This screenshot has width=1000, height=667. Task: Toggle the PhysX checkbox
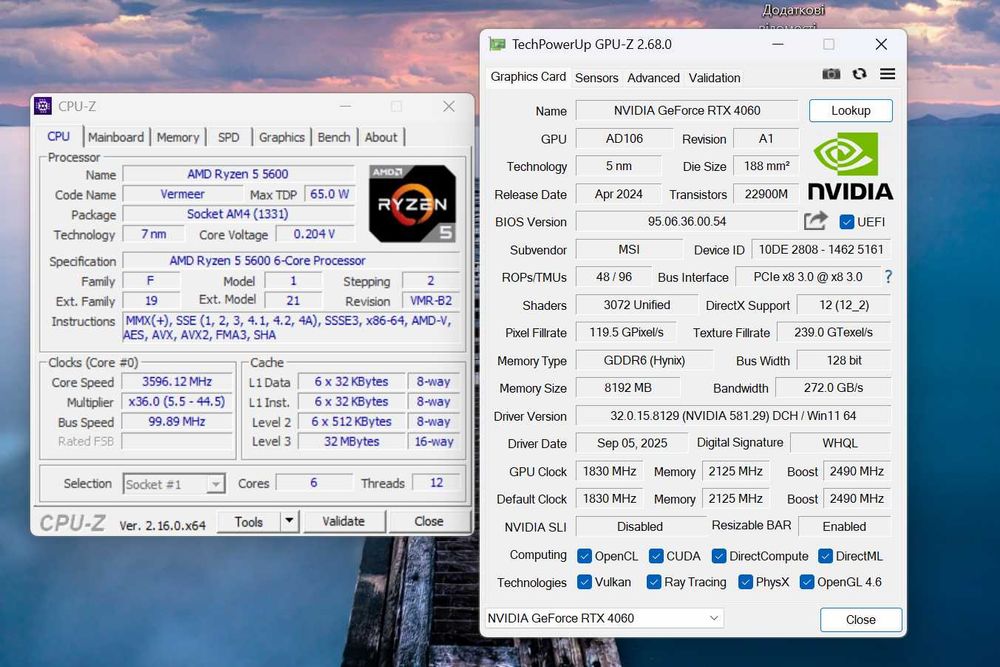[x=745, y=582]
